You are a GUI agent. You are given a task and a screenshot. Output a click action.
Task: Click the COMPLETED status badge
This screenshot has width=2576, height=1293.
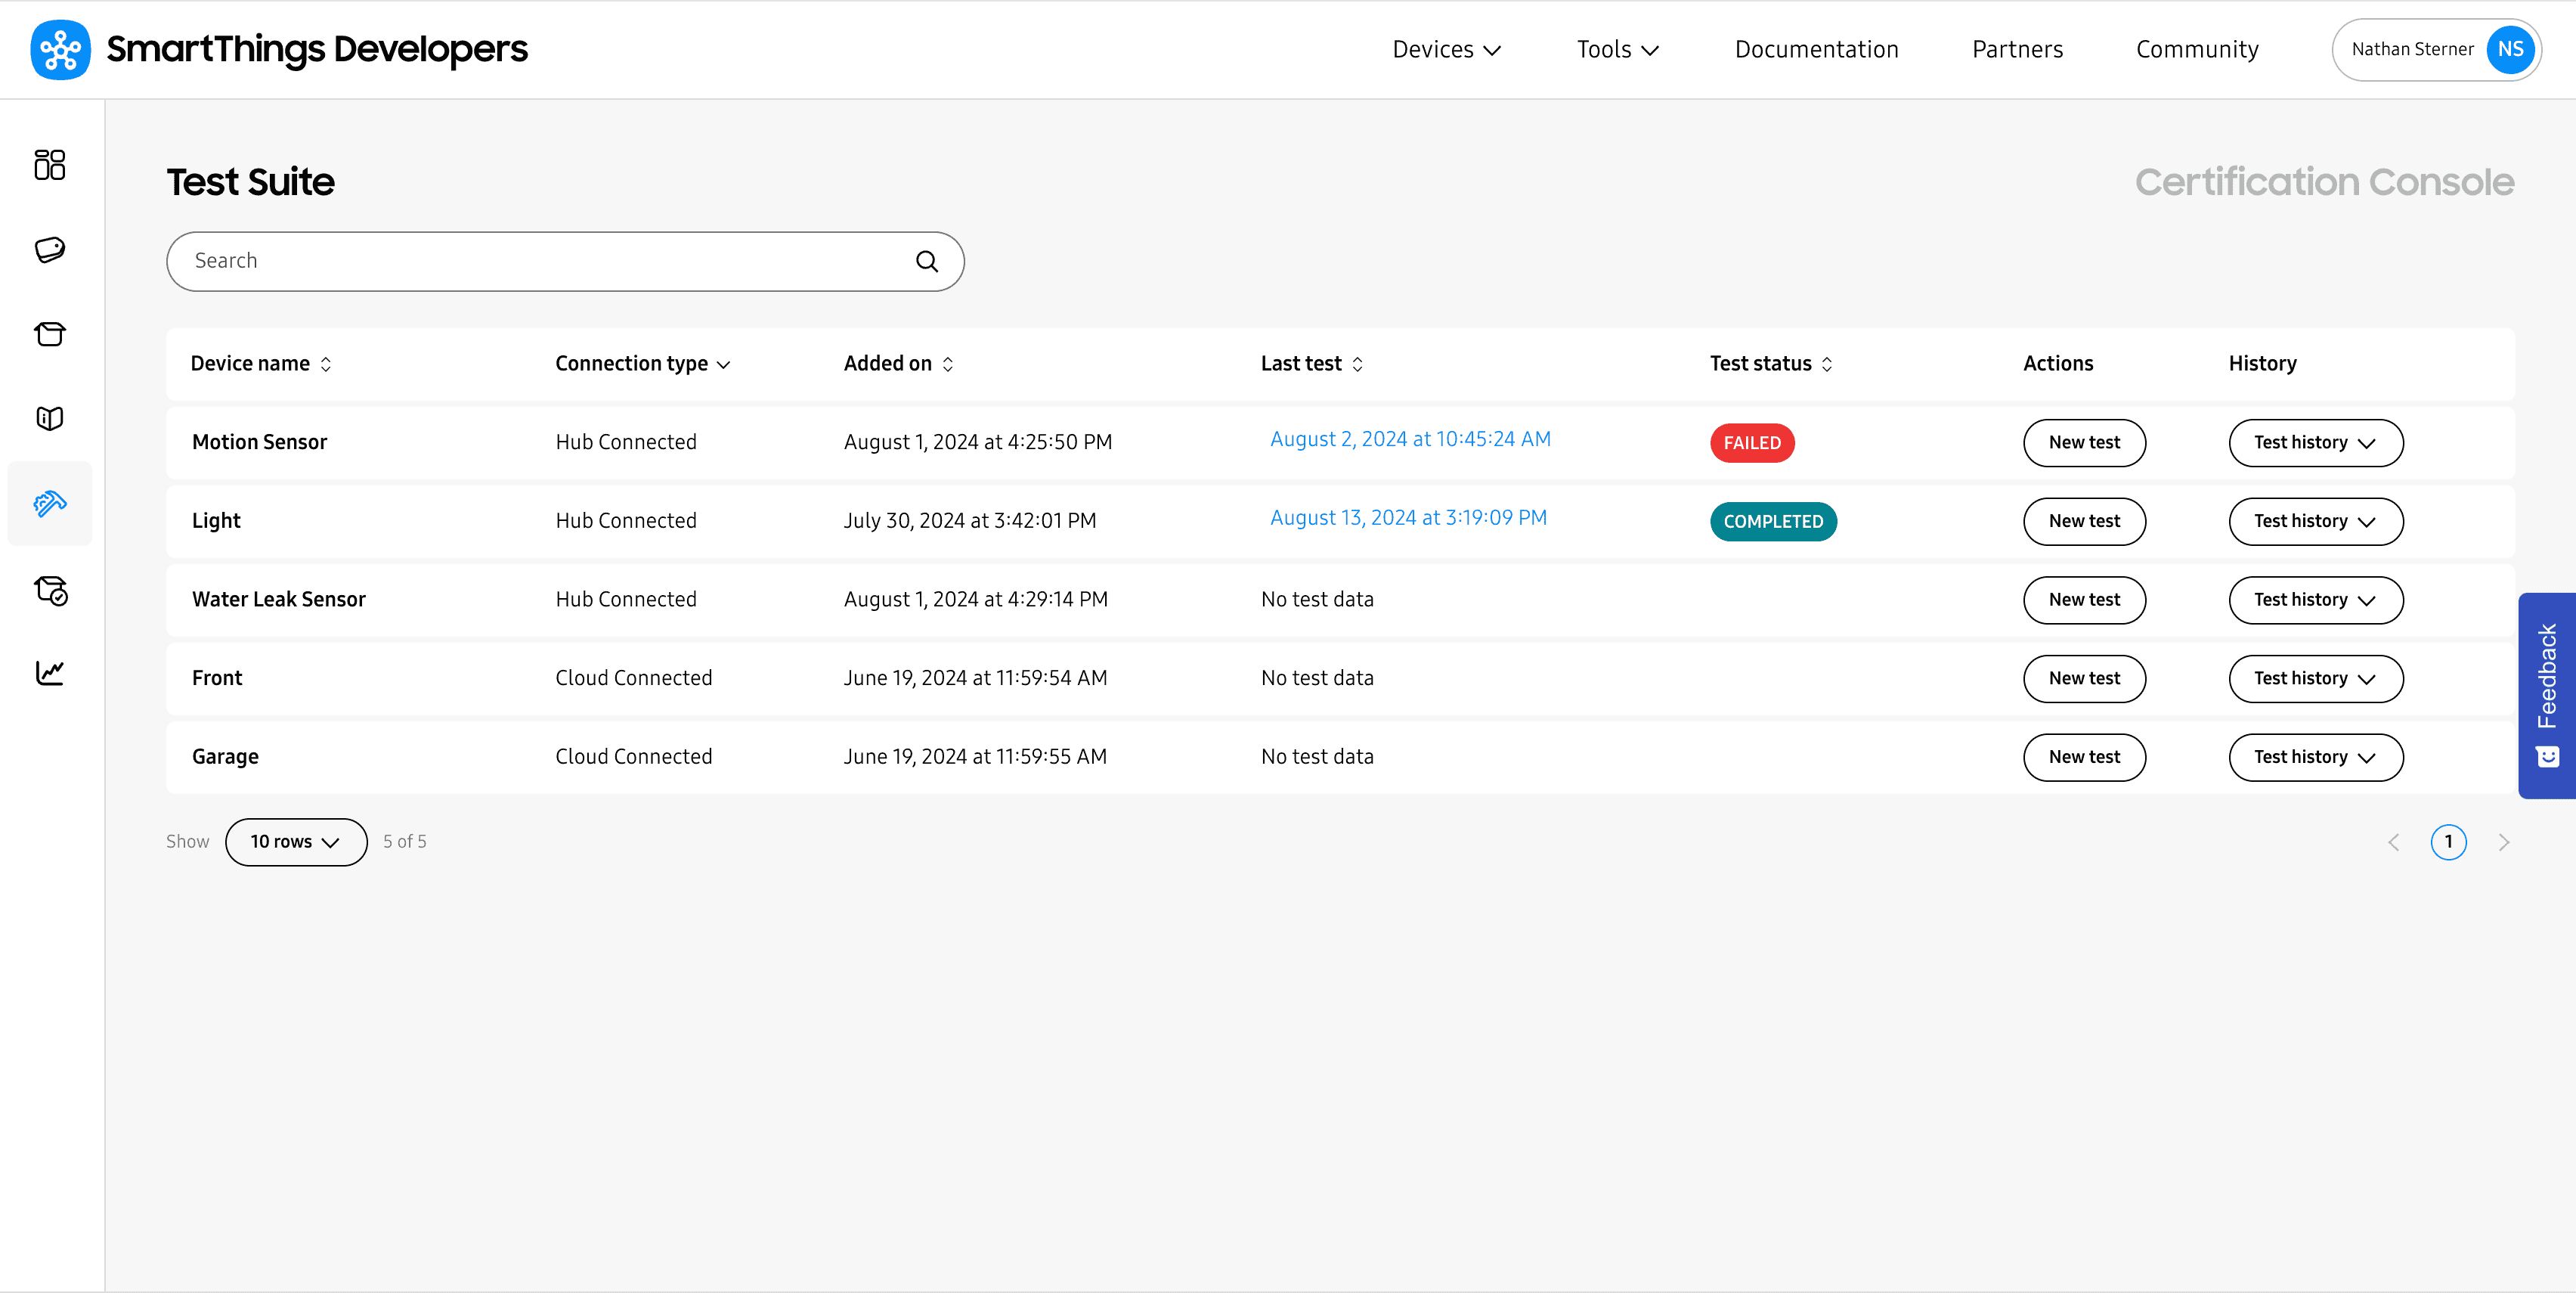point(1773,522)
